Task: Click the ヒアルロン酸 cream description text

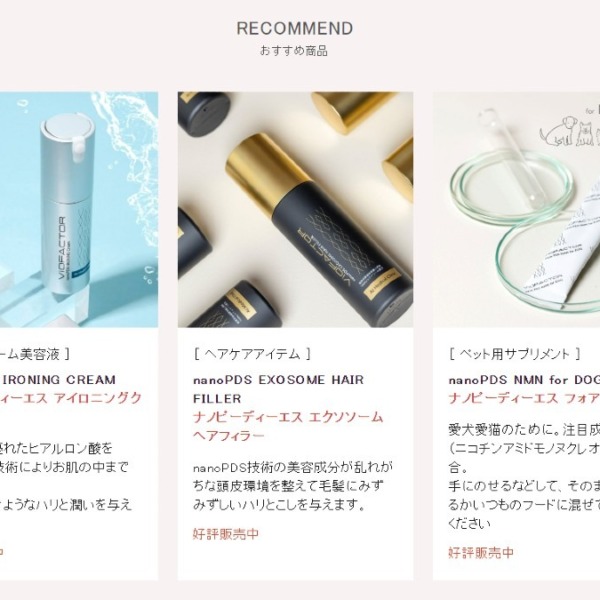Action: pyautogui.click(x=66, y=476)
